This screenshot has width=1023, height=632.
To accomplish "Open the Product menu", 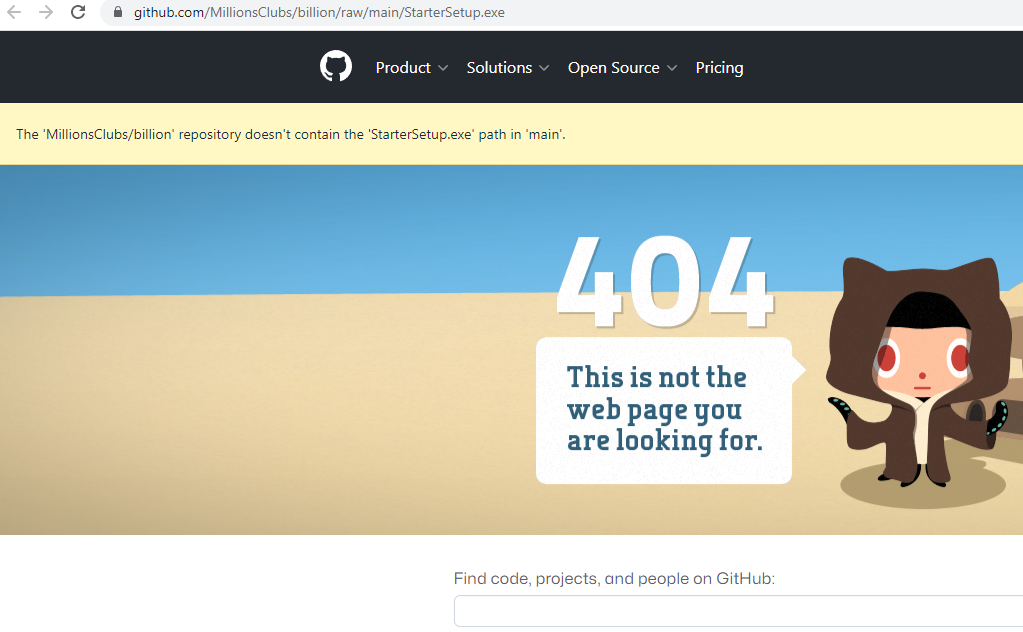I will (411, 68).
